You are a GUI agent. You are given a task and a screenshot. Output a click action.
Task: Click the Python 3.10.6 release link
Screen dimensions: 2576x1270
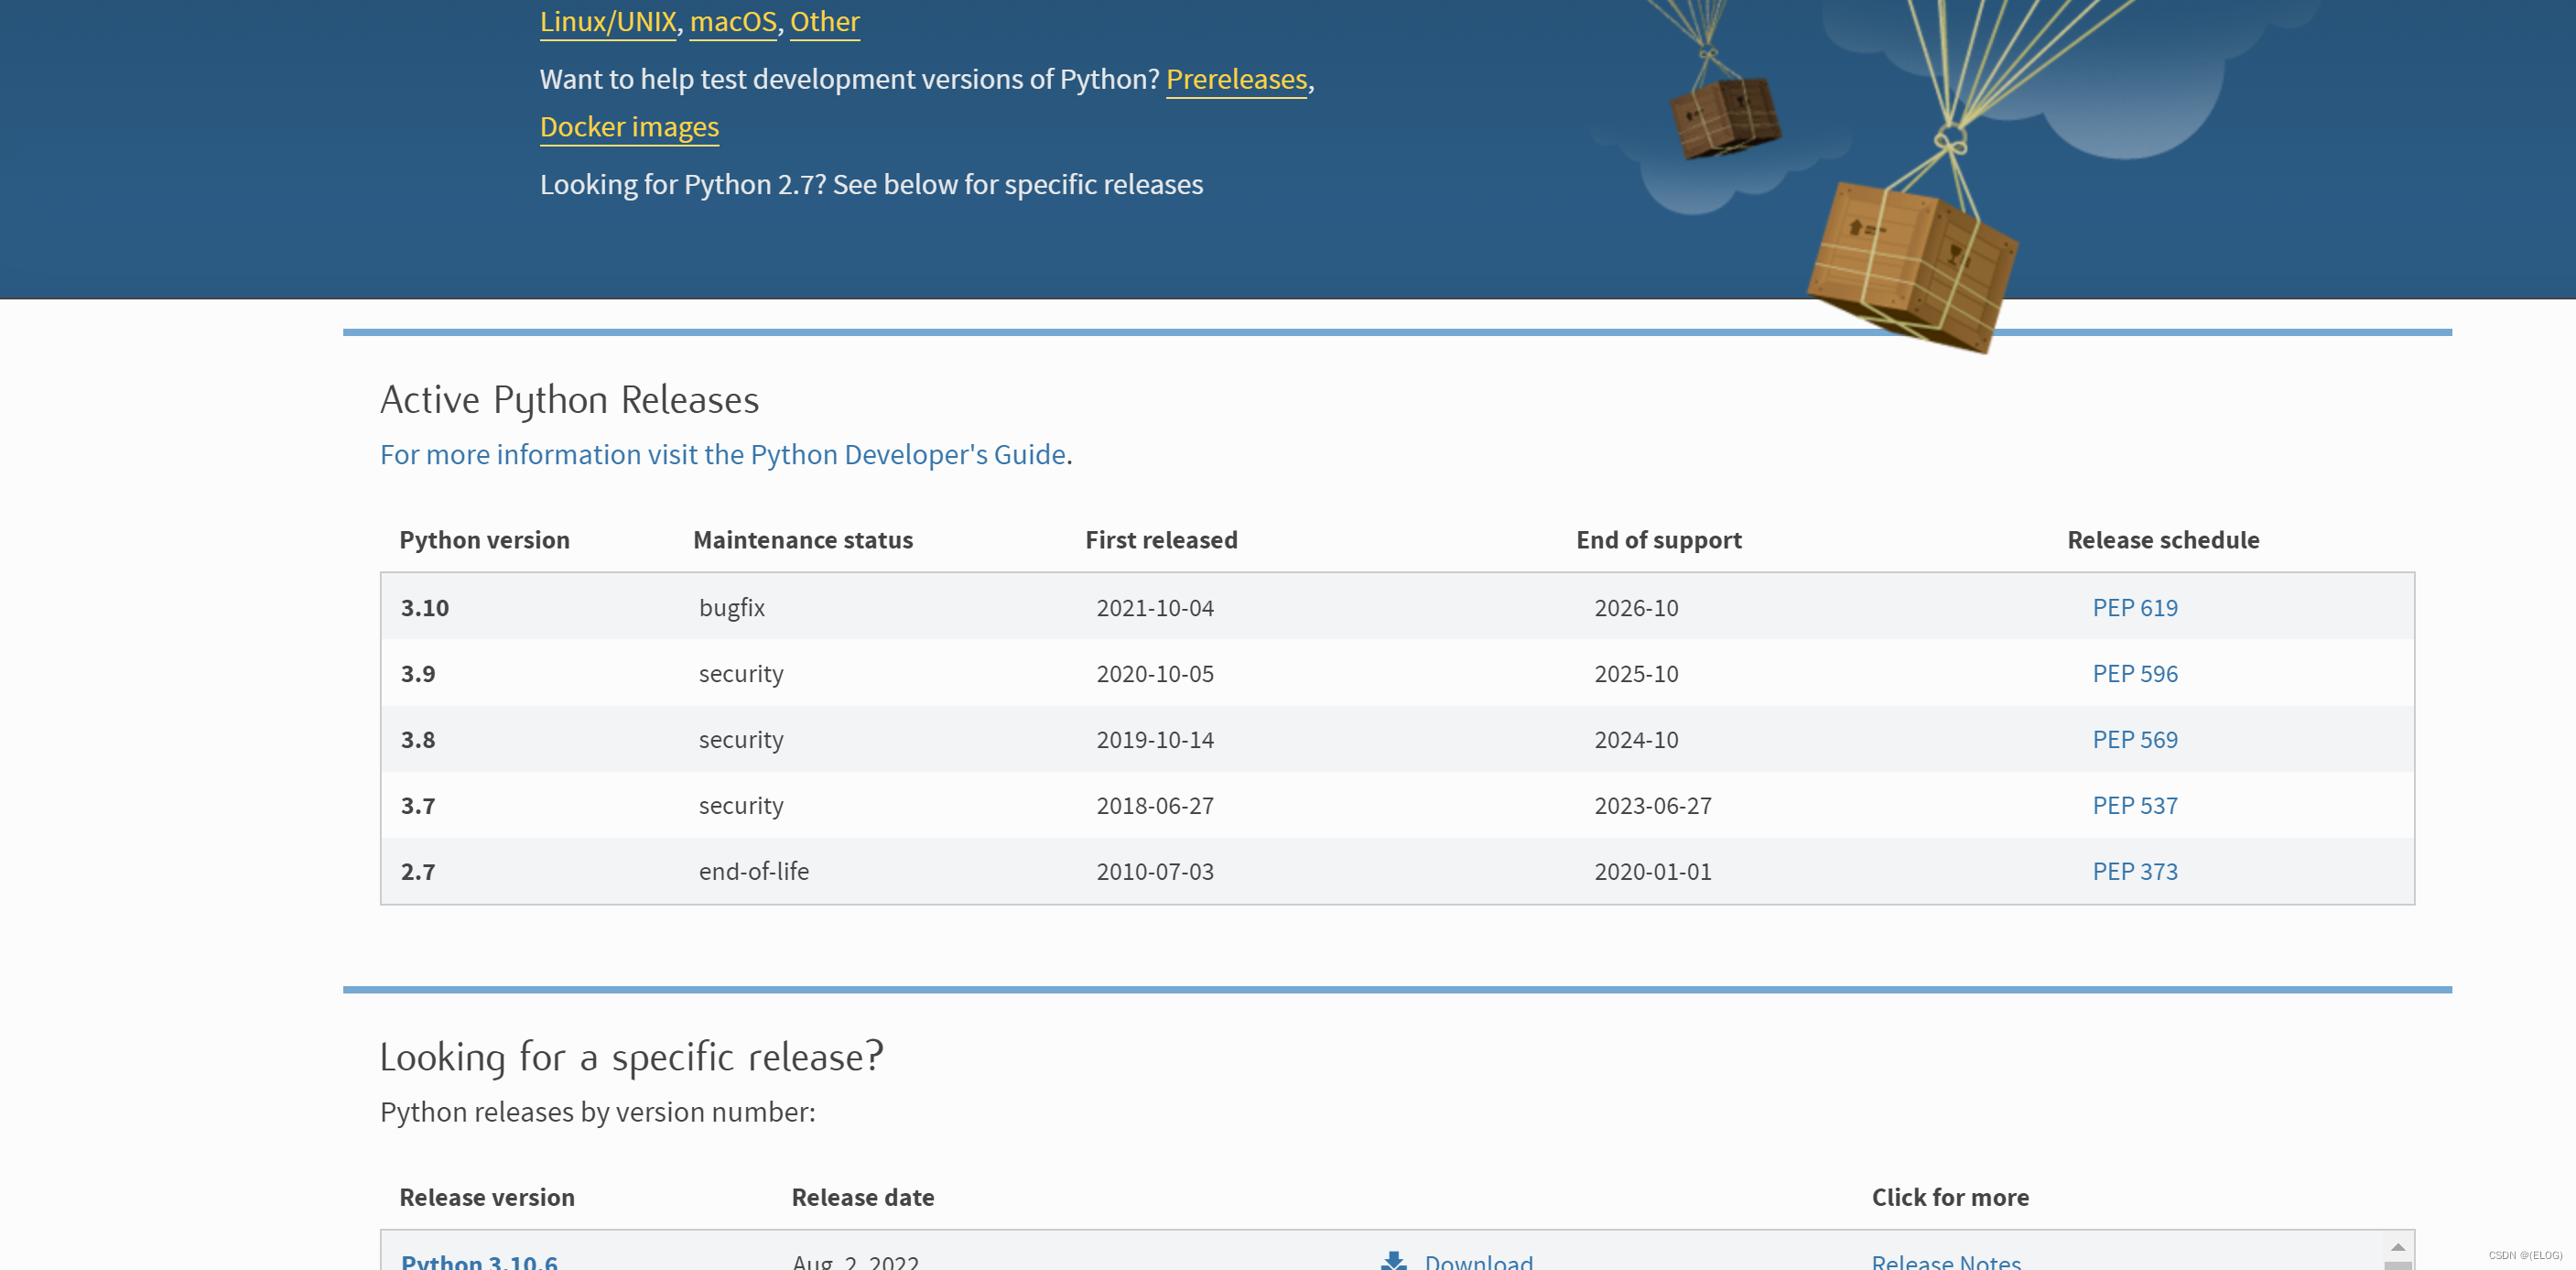[x=479, y=1261]
